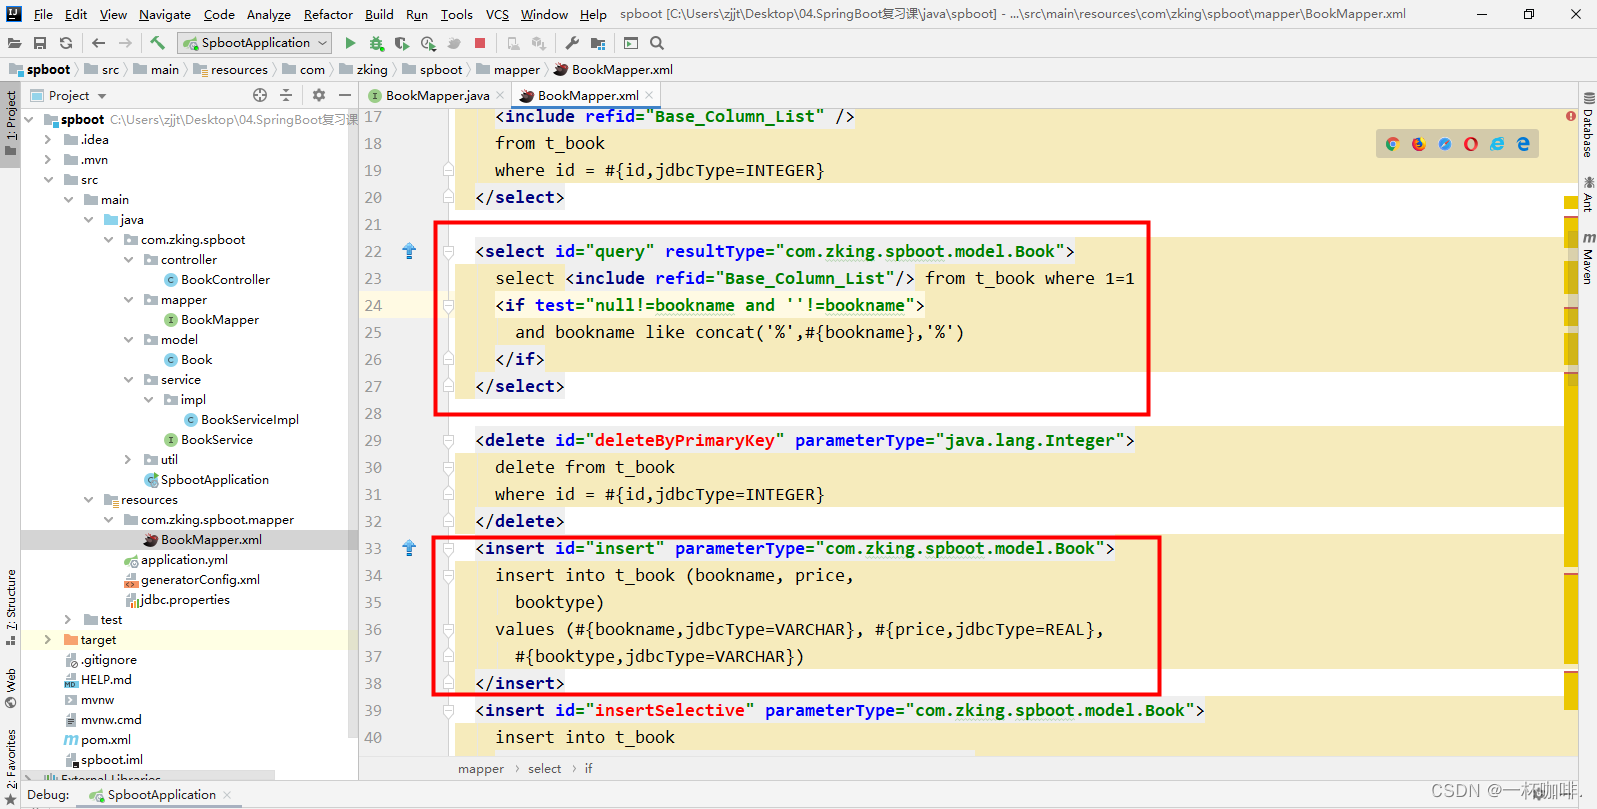The width and height of the screenshot is (1597, 809).
Task: Open Project panel gear options
Action: pyautogui.click(x=319, y=95)
